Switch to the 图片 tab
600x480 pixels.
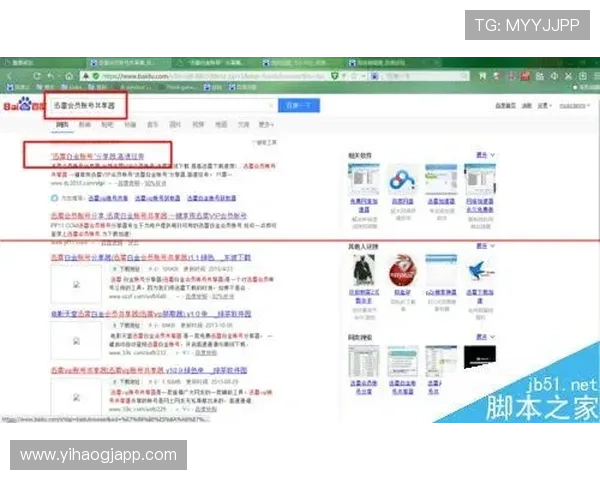point(175,124)
